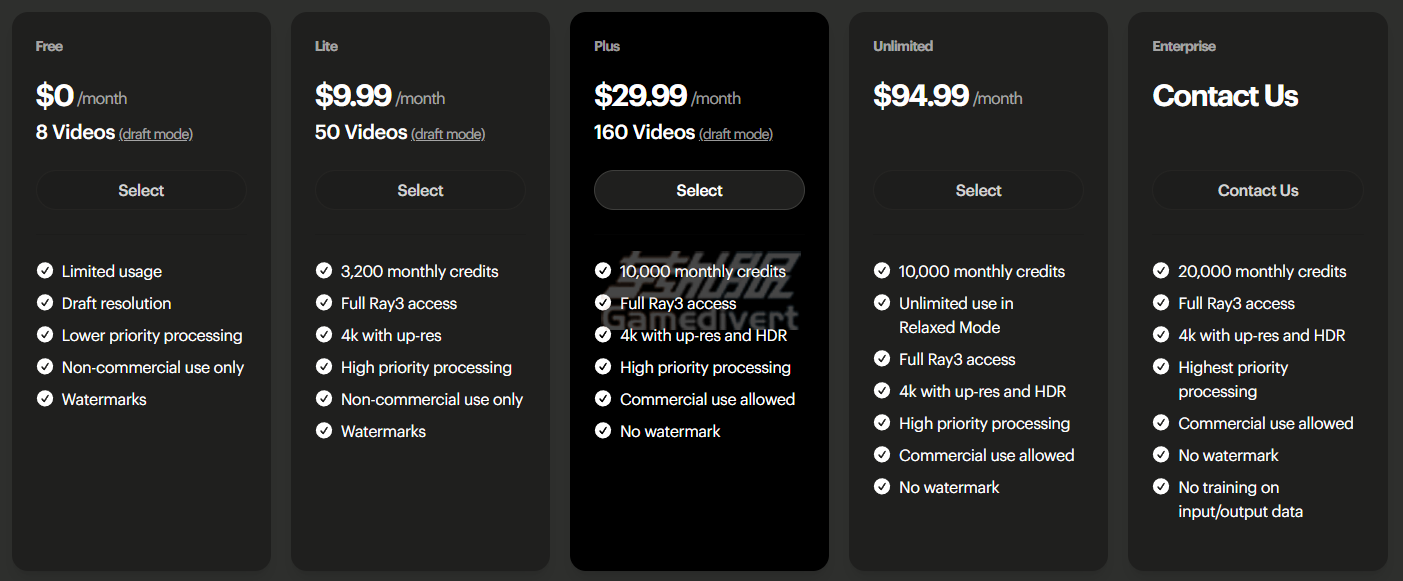Select the Unlimited $94.99 plan
Viewport: 1403px width, 581px height.
[978, 190]
